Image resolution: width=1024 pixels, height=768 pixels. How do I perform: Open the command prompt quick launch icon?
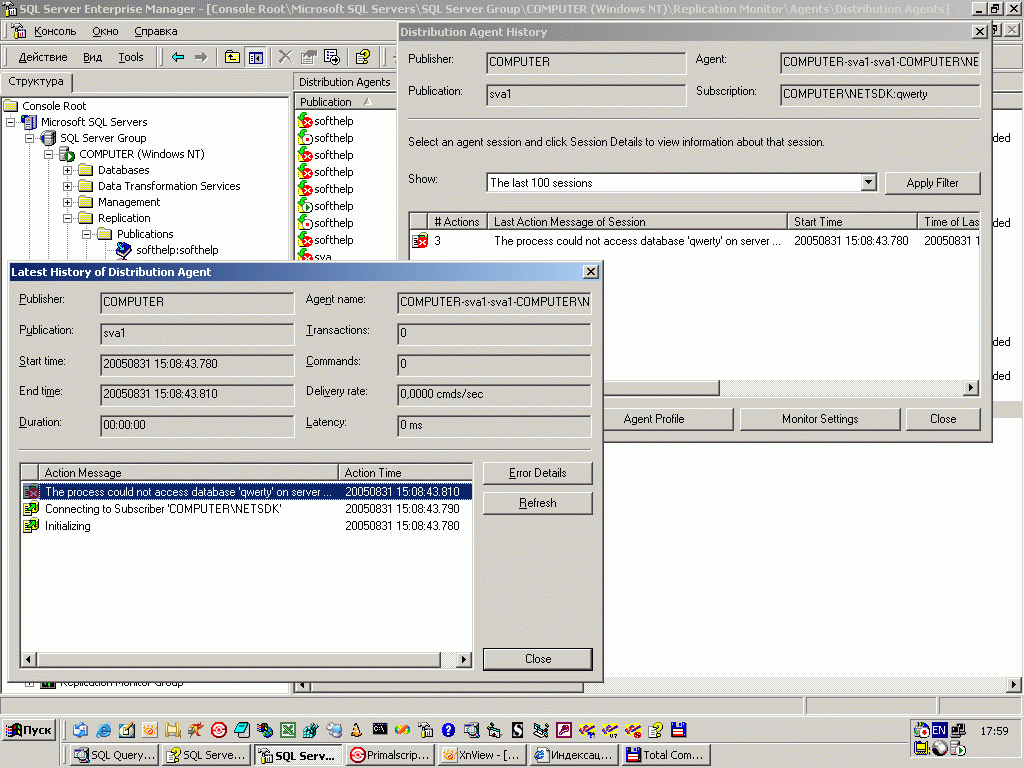coord(379,729)
